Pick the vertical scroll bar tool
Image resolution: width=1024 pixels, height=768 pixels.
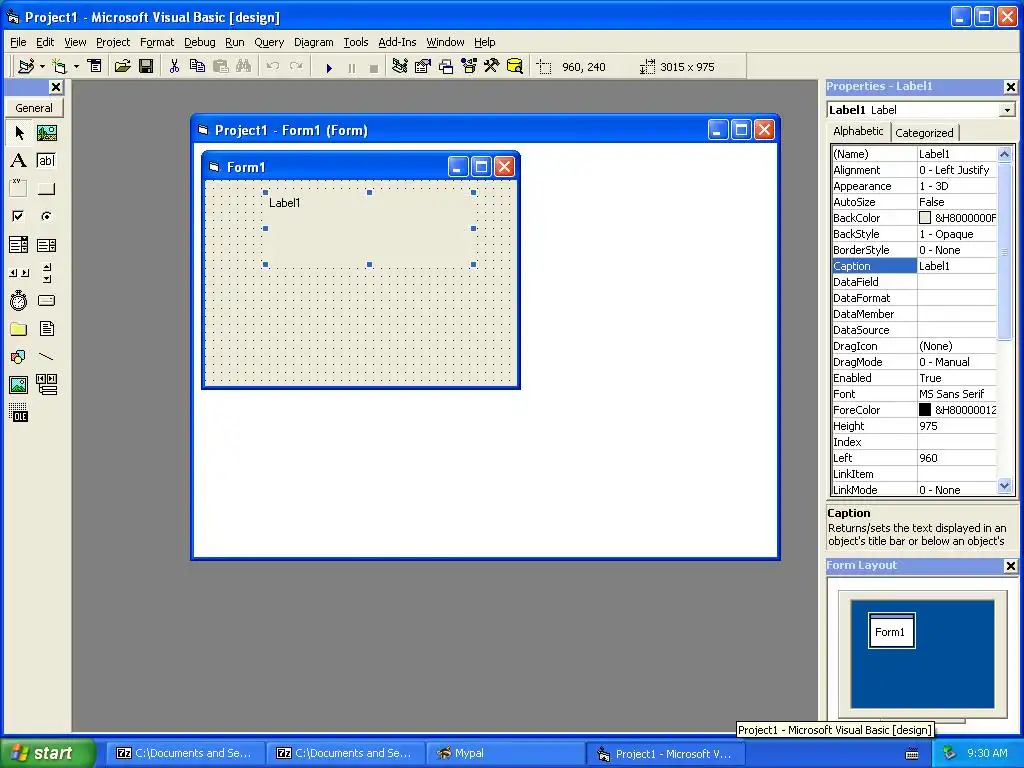pos(46,273)
